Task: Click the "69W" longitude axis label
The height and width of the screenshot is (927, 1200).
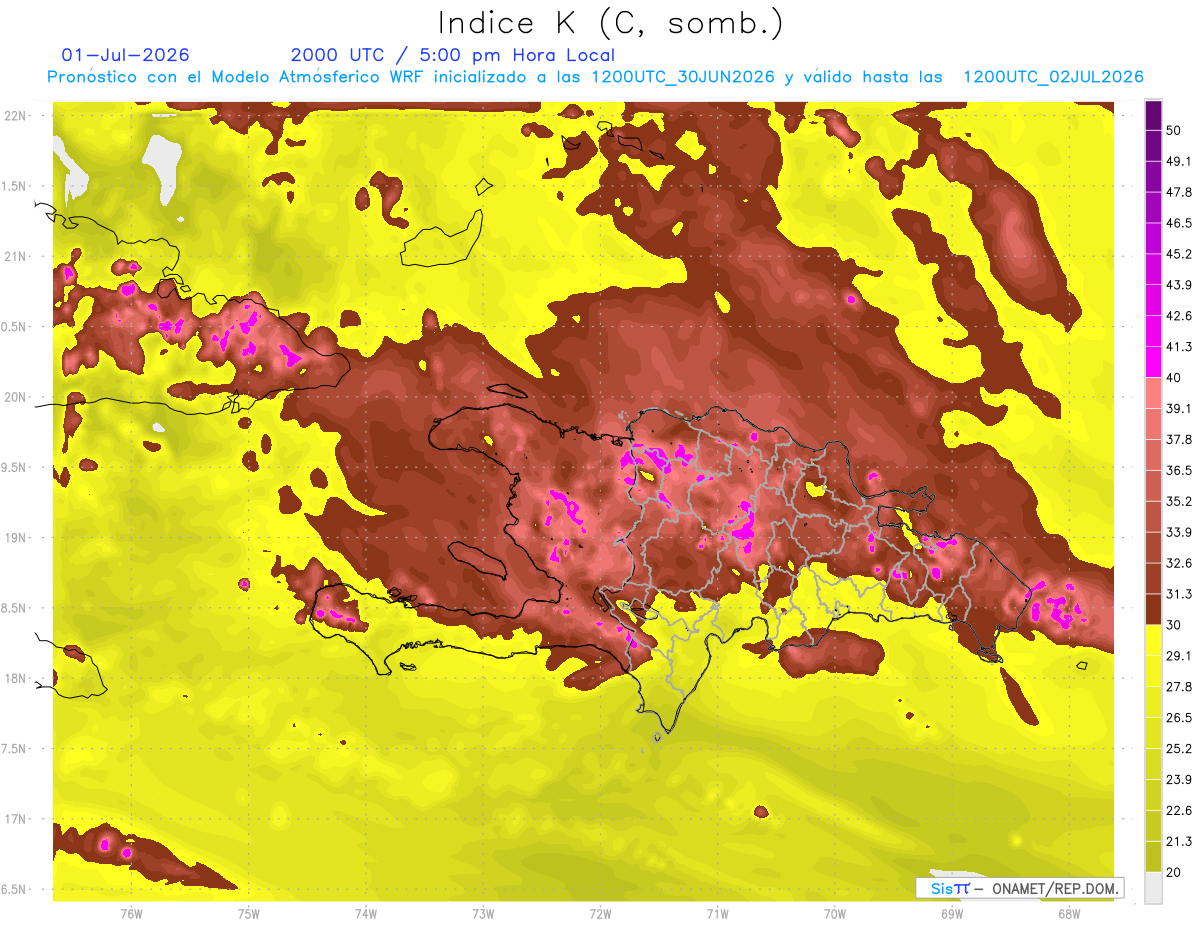Action: pos(951,913)
